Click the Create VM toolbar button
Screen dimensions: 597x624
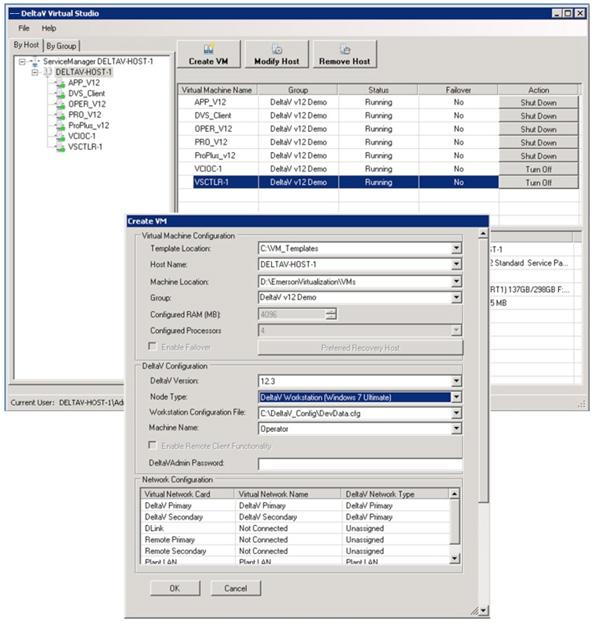[x=209, y=54]
